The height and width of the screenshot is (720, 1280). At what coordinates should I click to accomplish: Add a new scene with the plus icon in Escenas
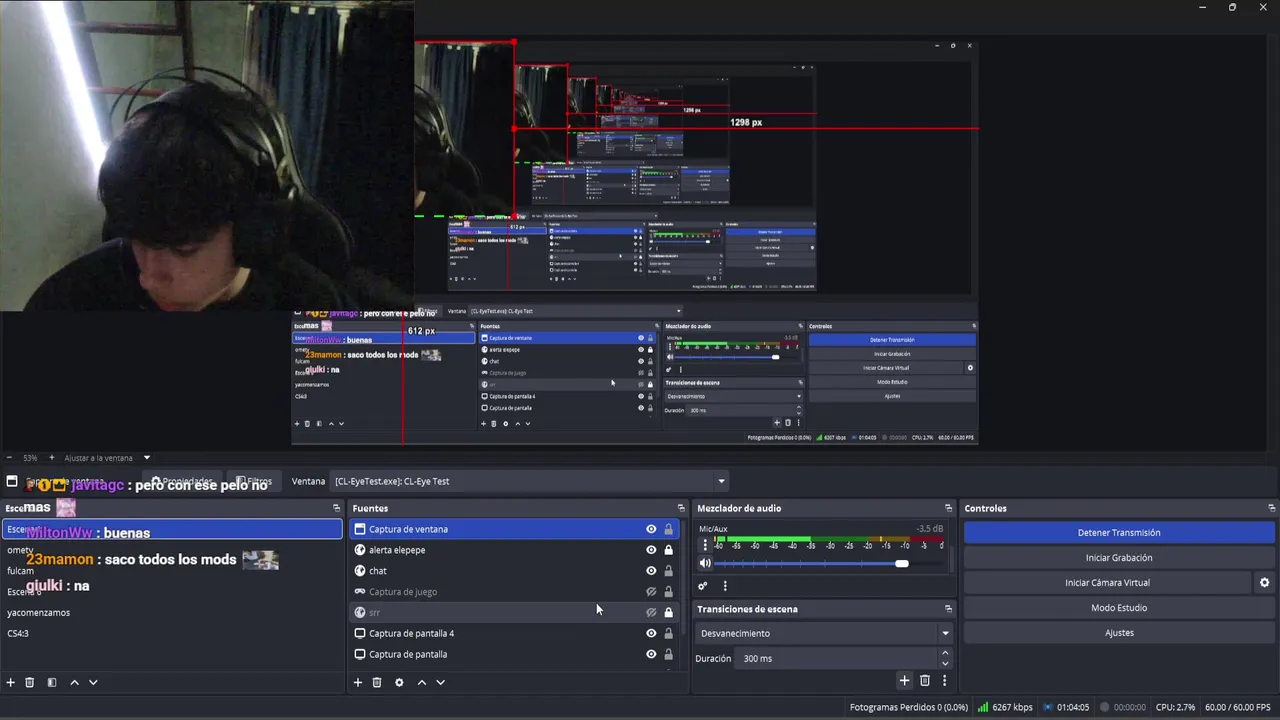pyautogui.click(x=10, y=682)
